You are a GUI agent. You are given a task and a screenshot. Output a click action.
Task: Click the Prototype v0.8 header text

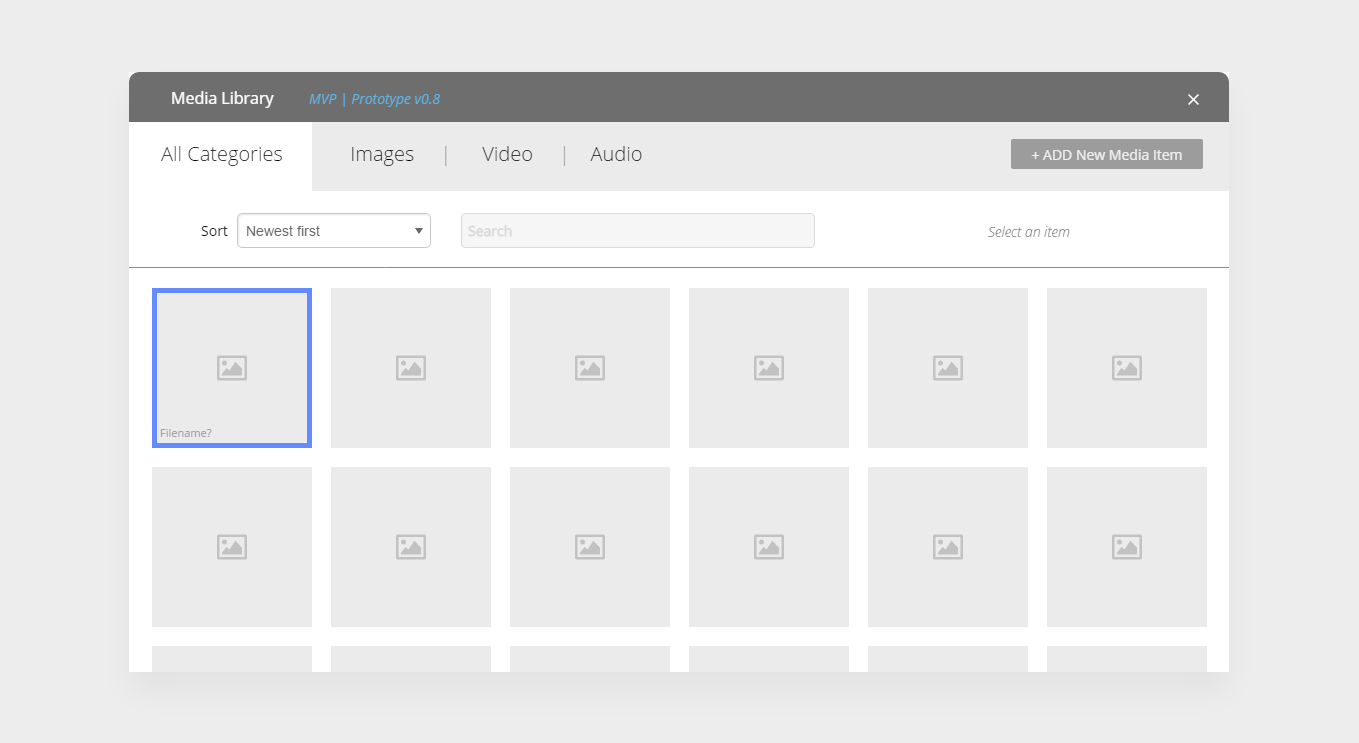[x=374, y=99]
